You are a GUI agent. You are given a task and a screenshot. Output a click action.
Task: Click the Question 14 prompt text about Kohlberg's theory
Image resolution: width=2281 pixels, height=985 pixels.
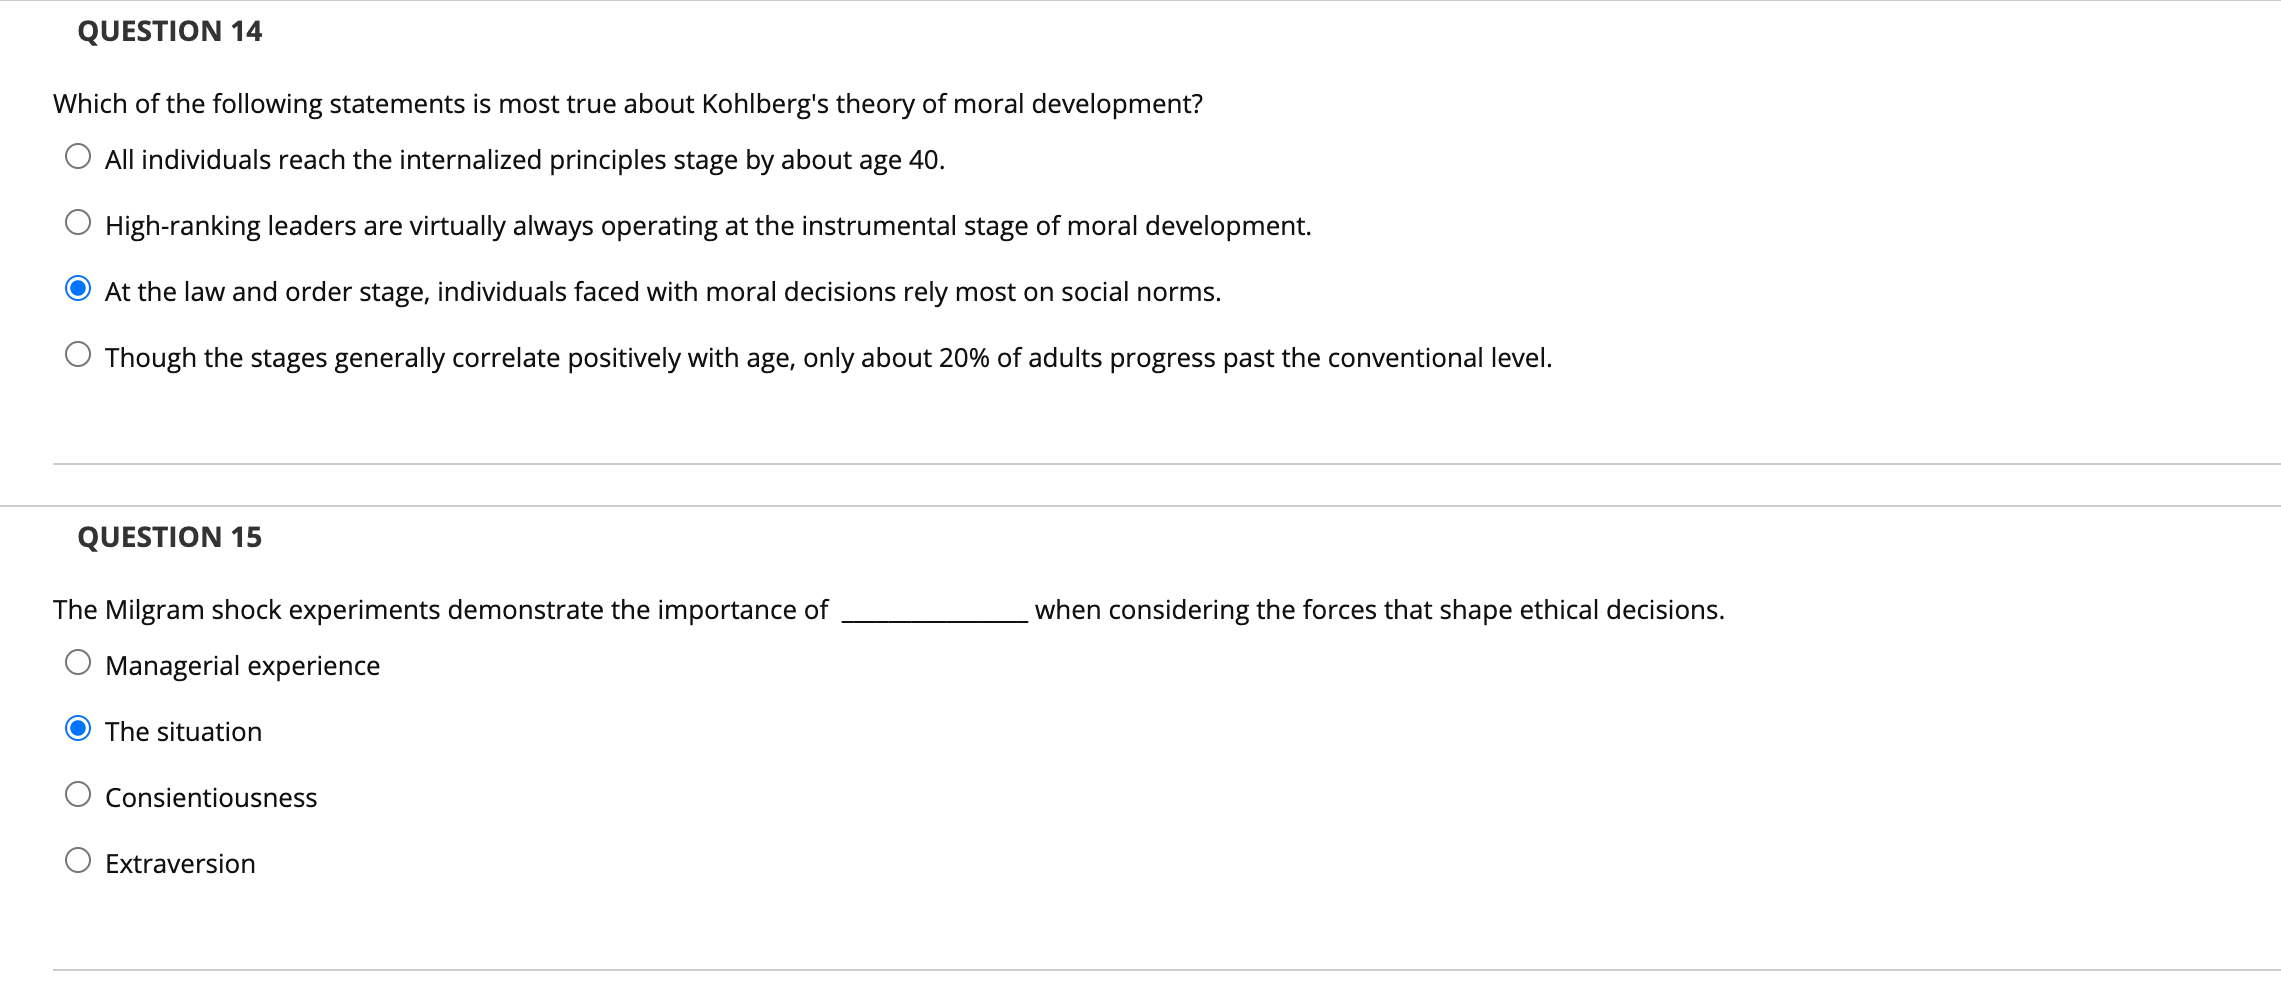[x=628, y=103]
